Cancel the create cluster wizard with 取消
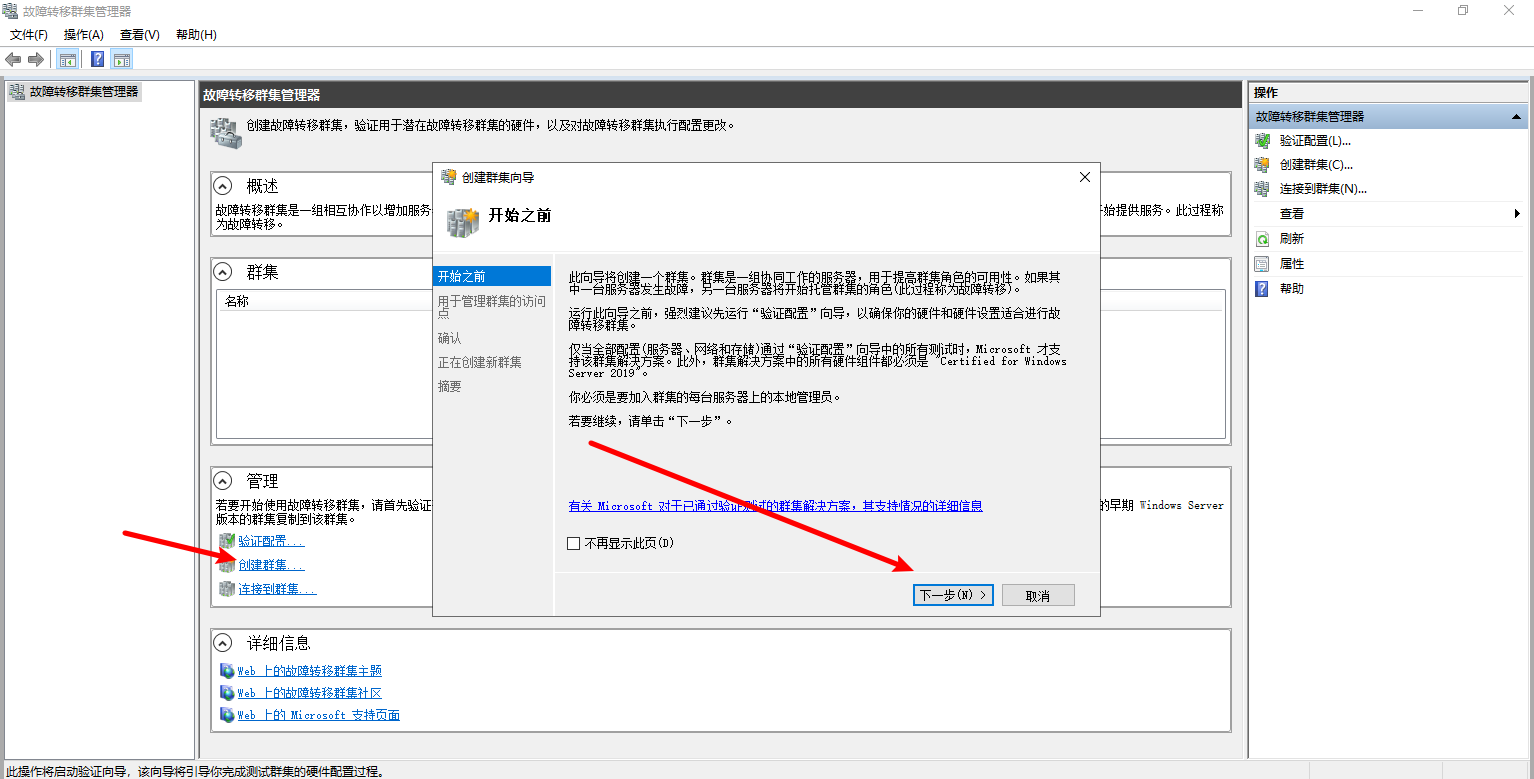 click(x=1038, y=595)
